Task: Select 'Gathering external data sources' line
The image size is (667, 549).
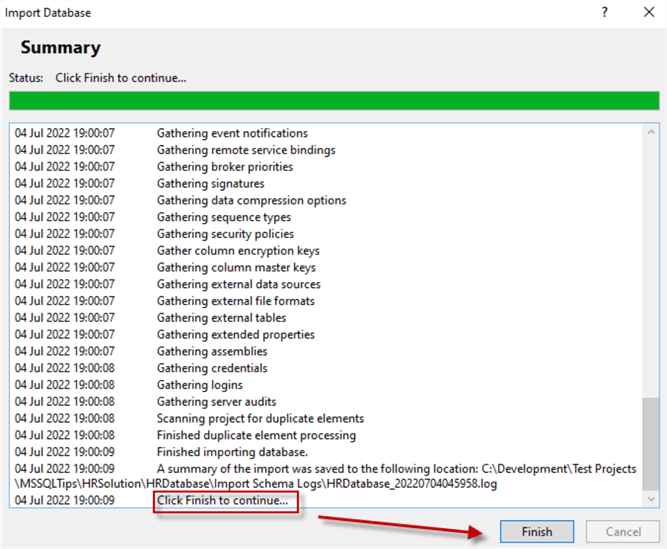Action: point(239,284)
